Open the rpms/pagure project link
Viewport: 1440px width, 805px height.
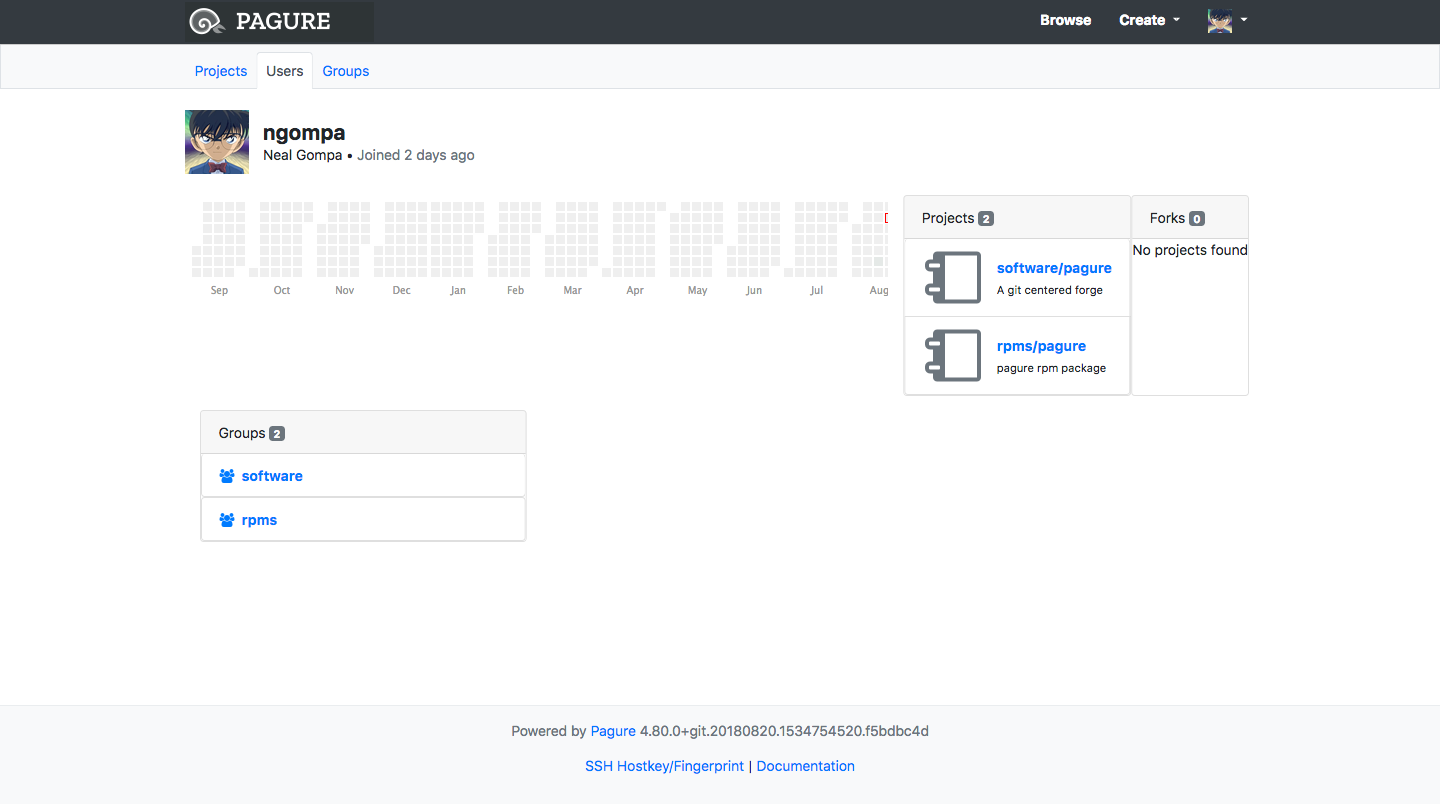coord(1041,346)
